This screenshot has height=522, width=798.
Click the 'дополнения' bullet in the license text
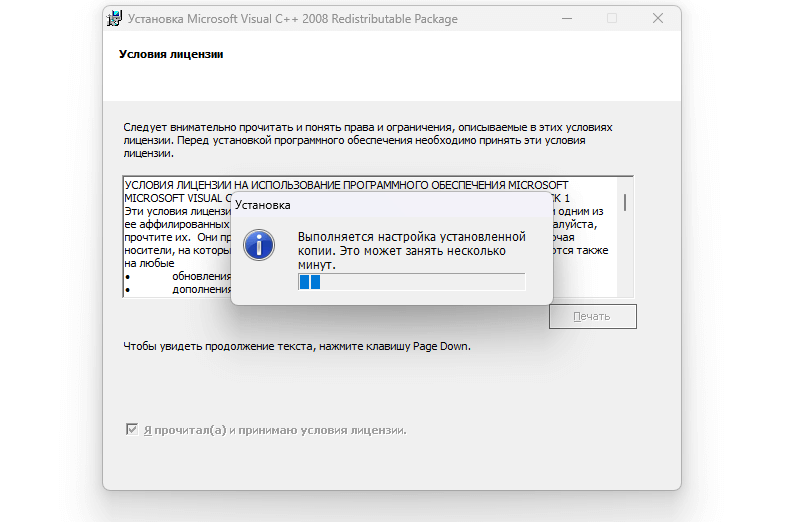(202, 289)
